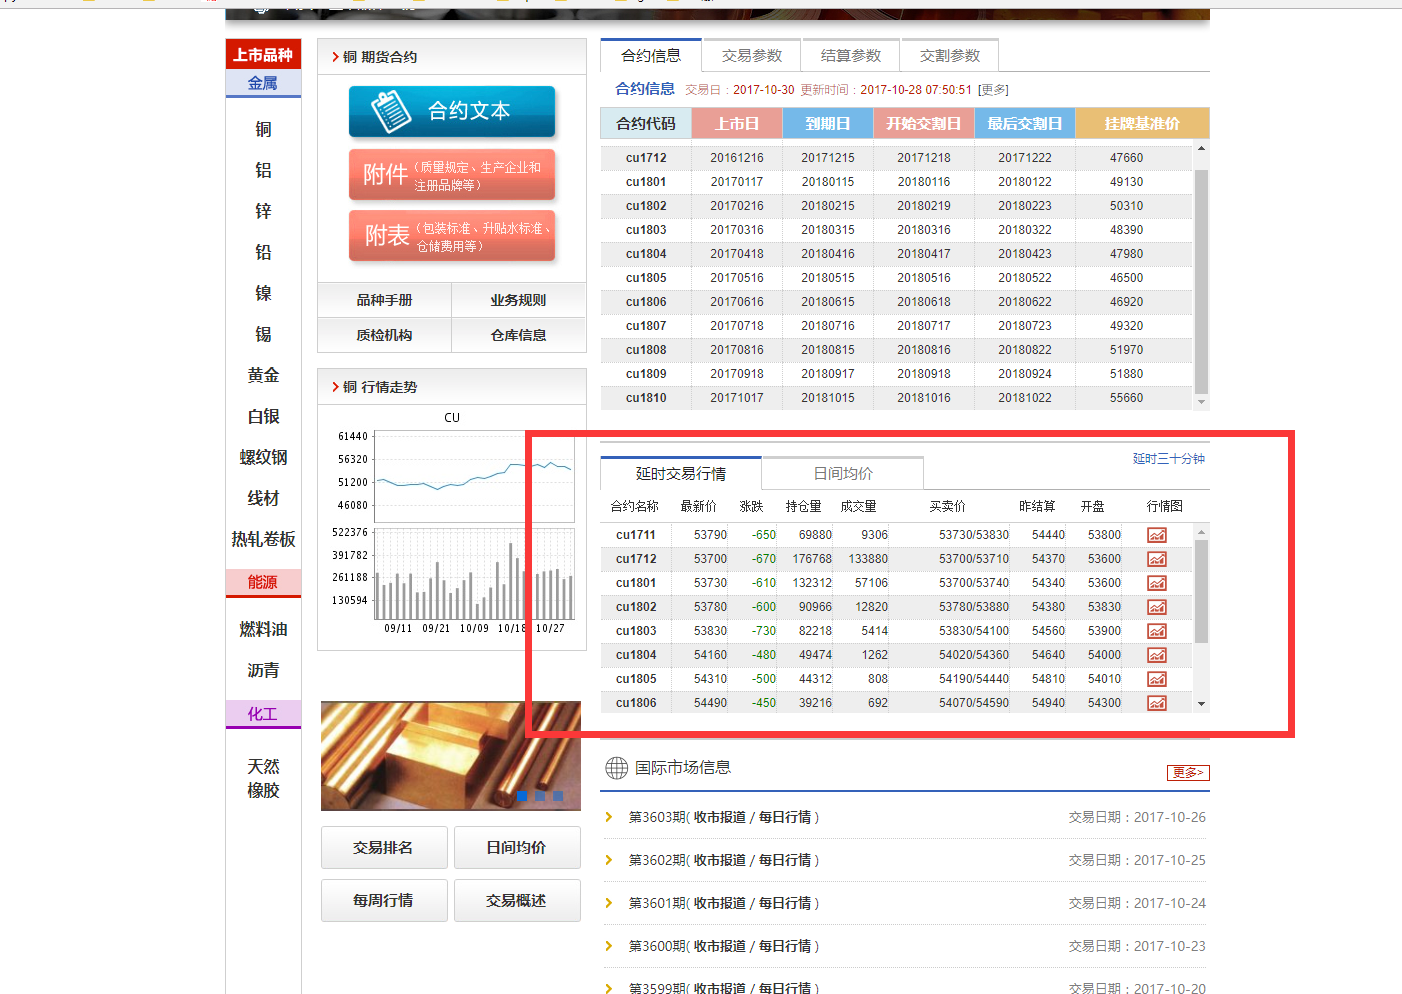
Task: Select 铜 in the metals sidebar
Action: [x=263, y=129]
